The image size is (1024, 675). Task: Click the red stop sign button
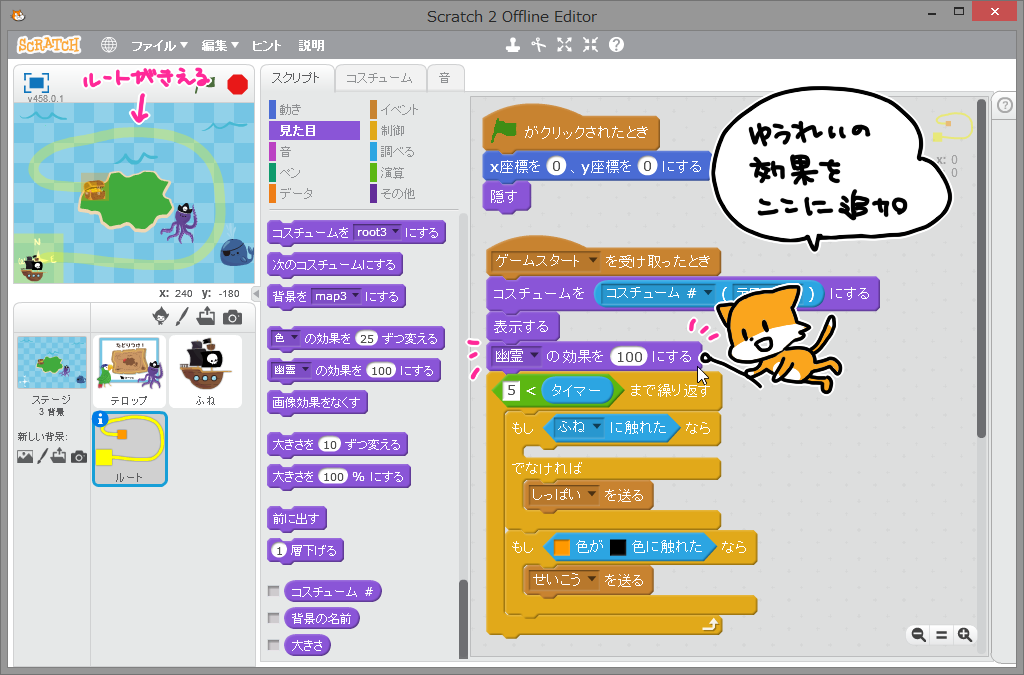coord(238,84)
